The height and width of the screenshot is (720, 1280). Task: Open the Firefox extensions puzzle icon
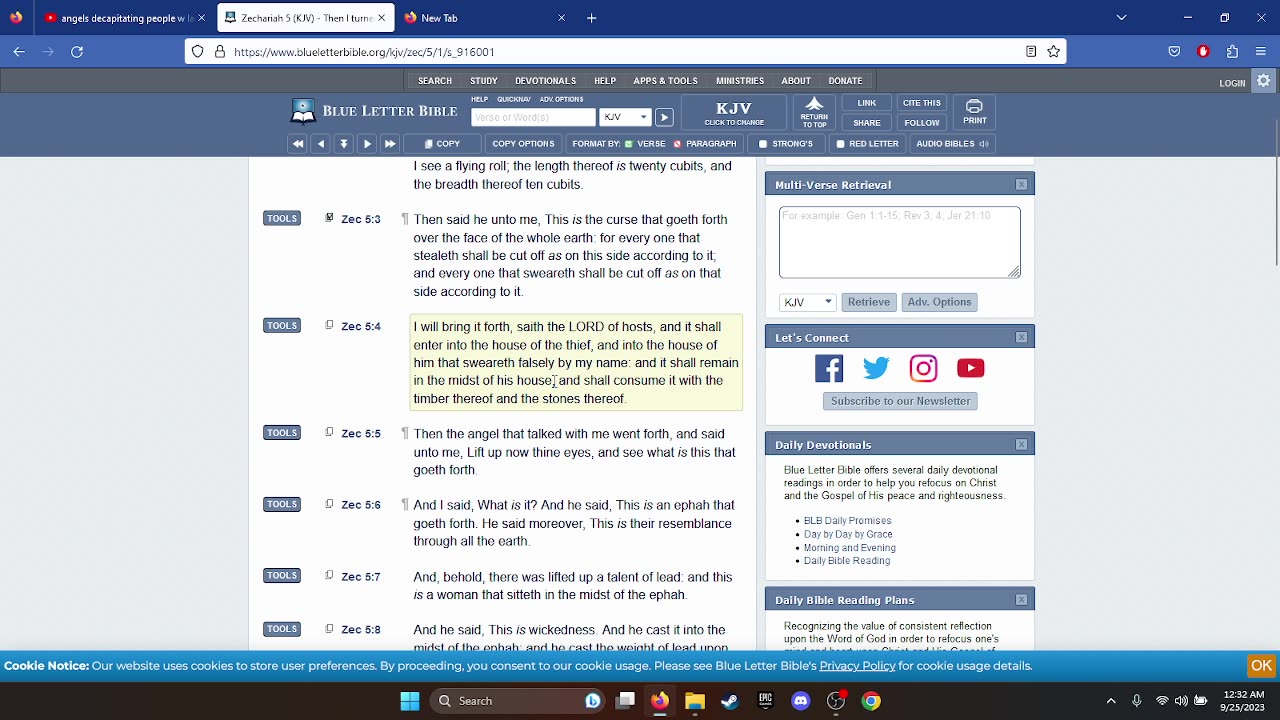pos(1232,52)
